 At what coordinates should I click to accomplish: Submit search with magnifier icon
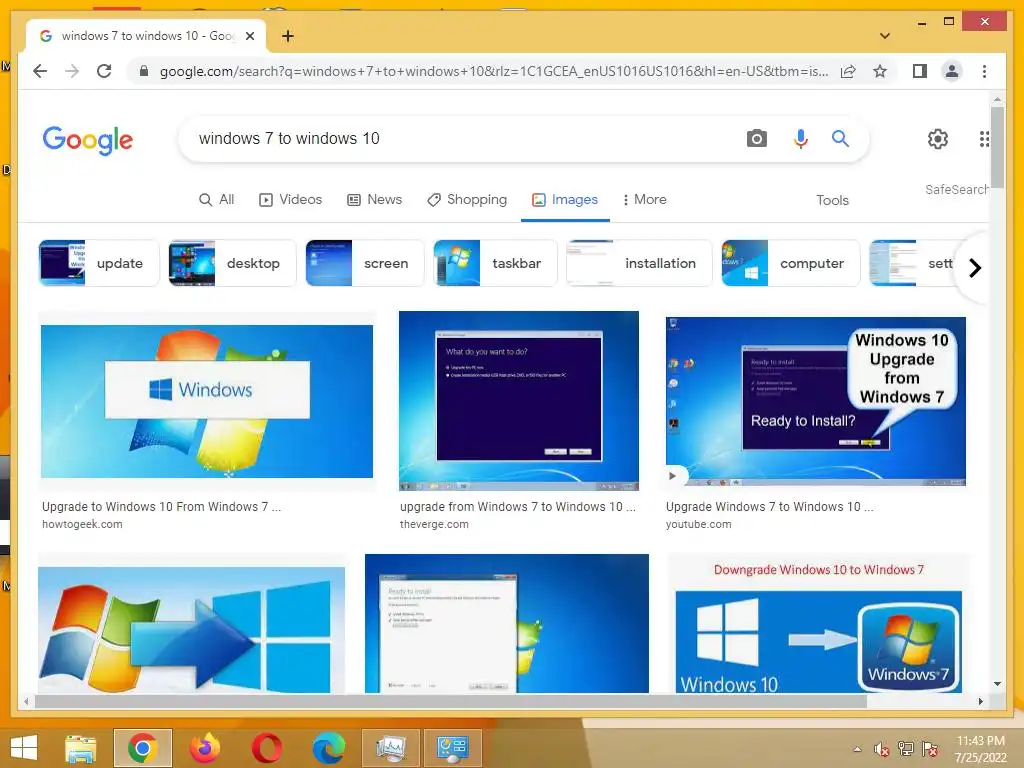[840, 138]
